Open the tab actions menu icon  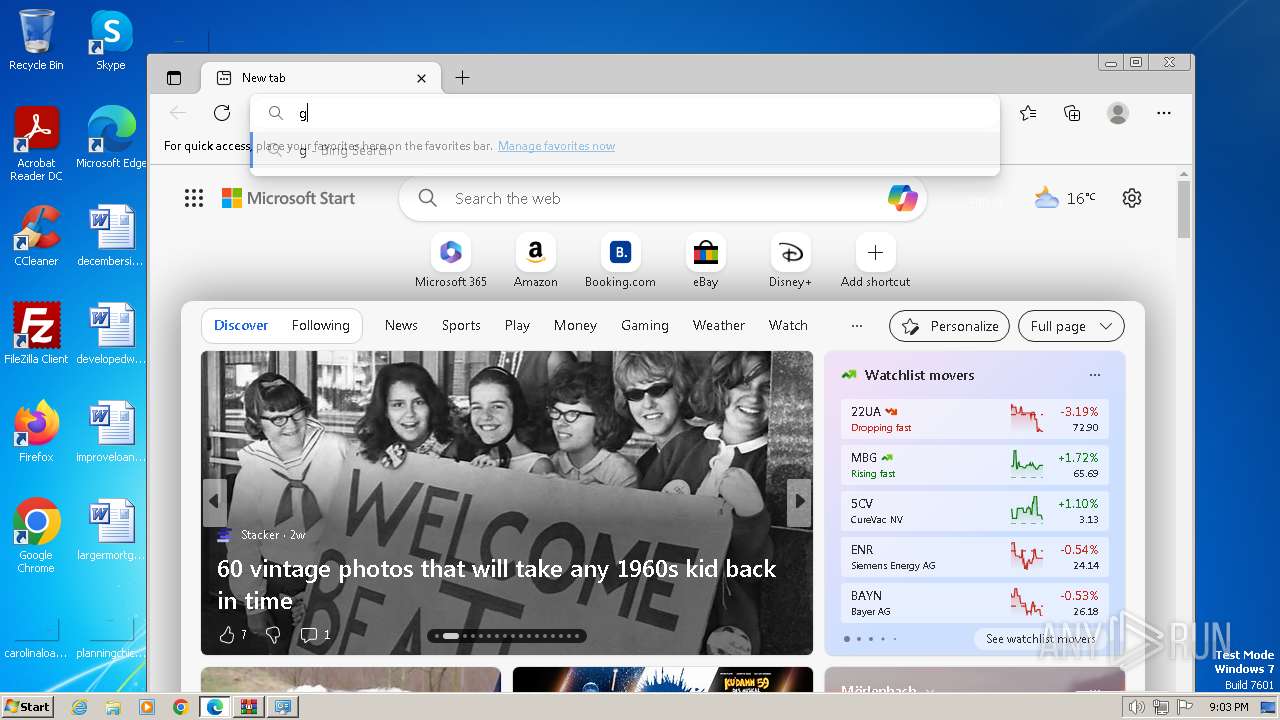pos(174,78)
